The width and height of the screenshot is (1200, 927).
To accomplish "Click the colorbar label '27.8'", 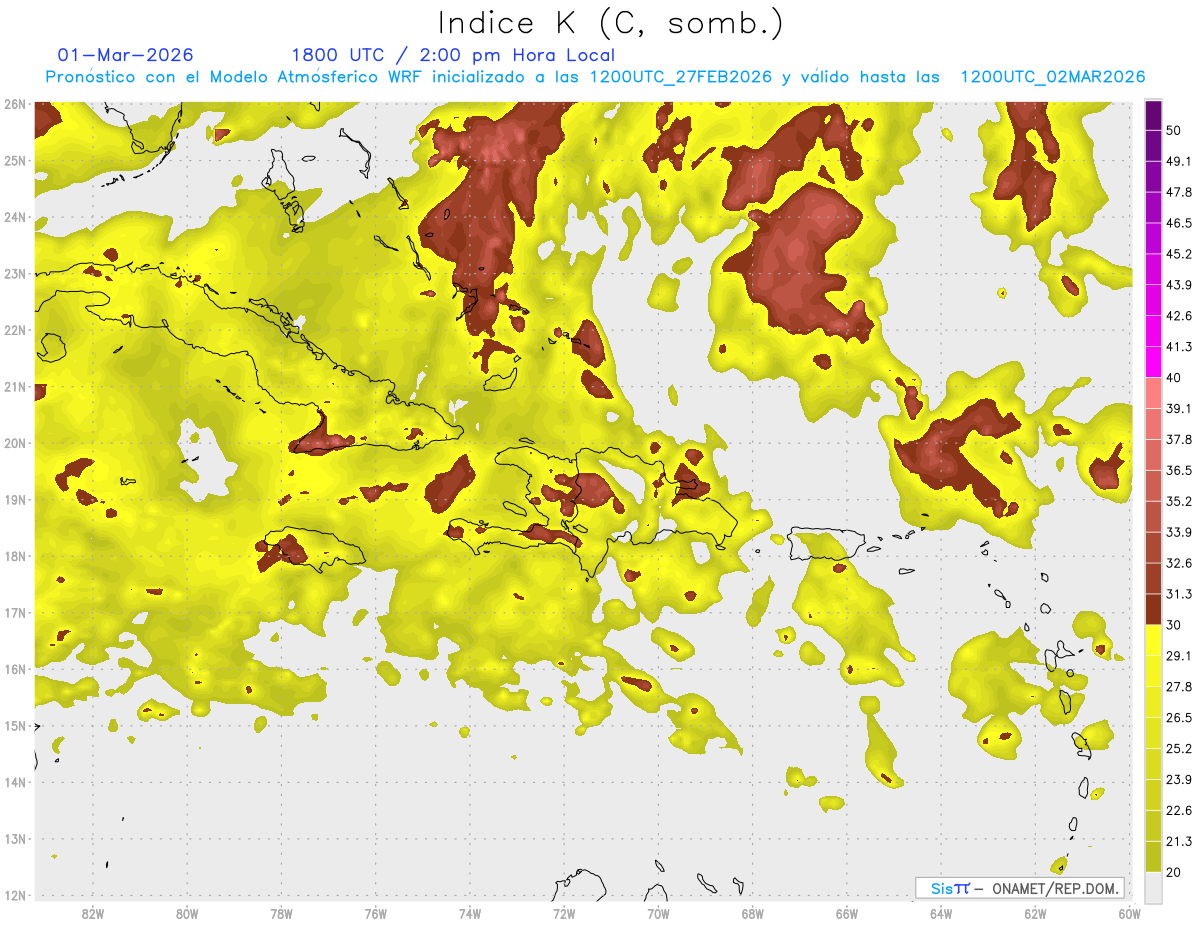I will point(1179,687).
